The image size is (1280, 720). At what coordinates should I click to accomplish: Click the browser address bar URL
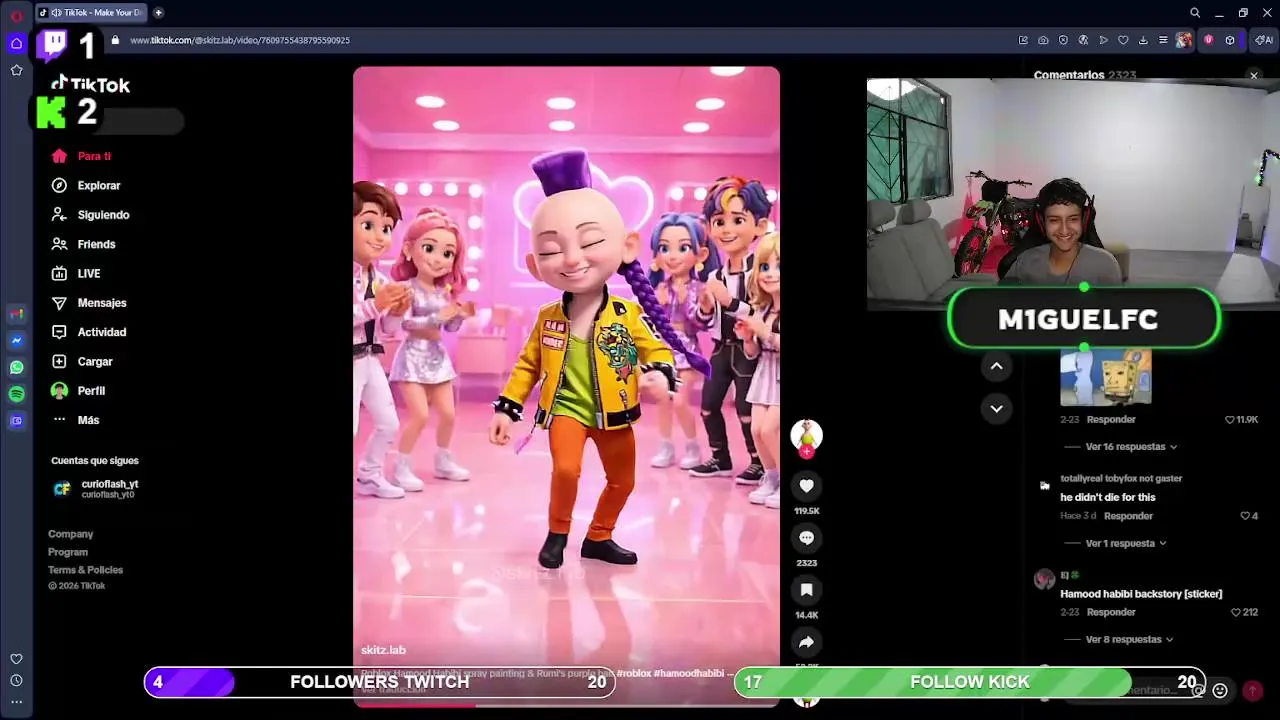(240, 40)
